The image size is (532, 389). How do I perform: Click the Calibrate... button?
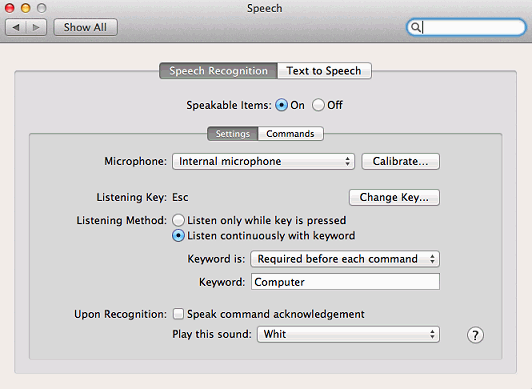[x=400, y=161]
